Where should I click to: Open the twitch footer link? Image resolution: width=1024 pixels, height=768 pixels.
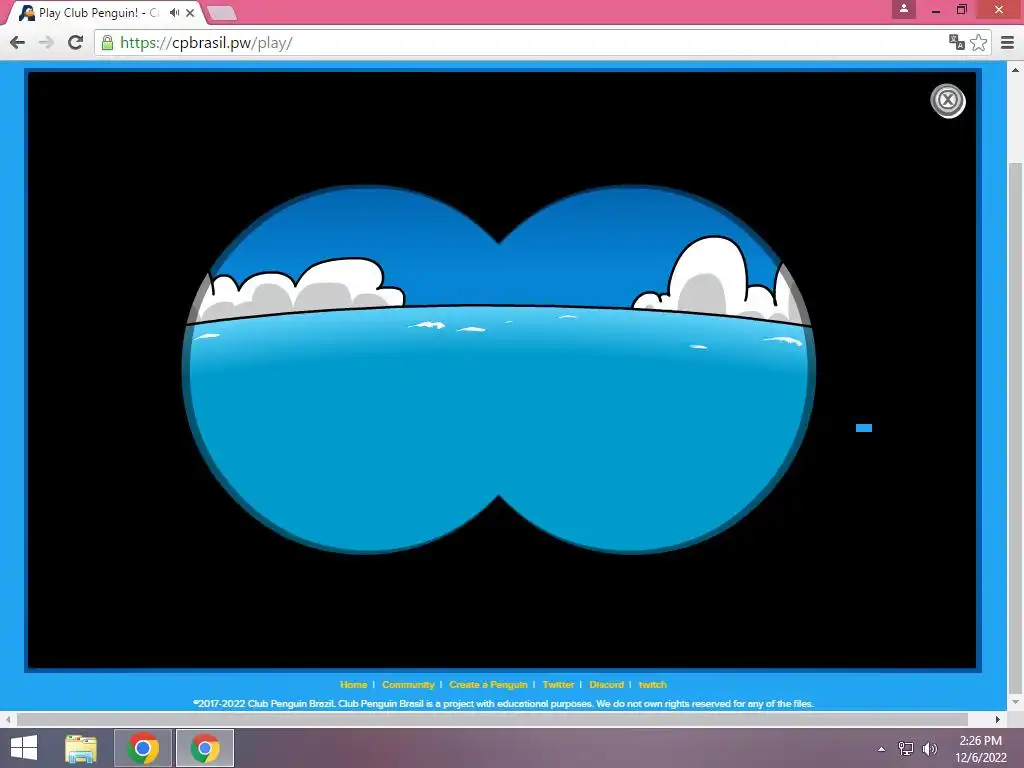tap(652, 684)
